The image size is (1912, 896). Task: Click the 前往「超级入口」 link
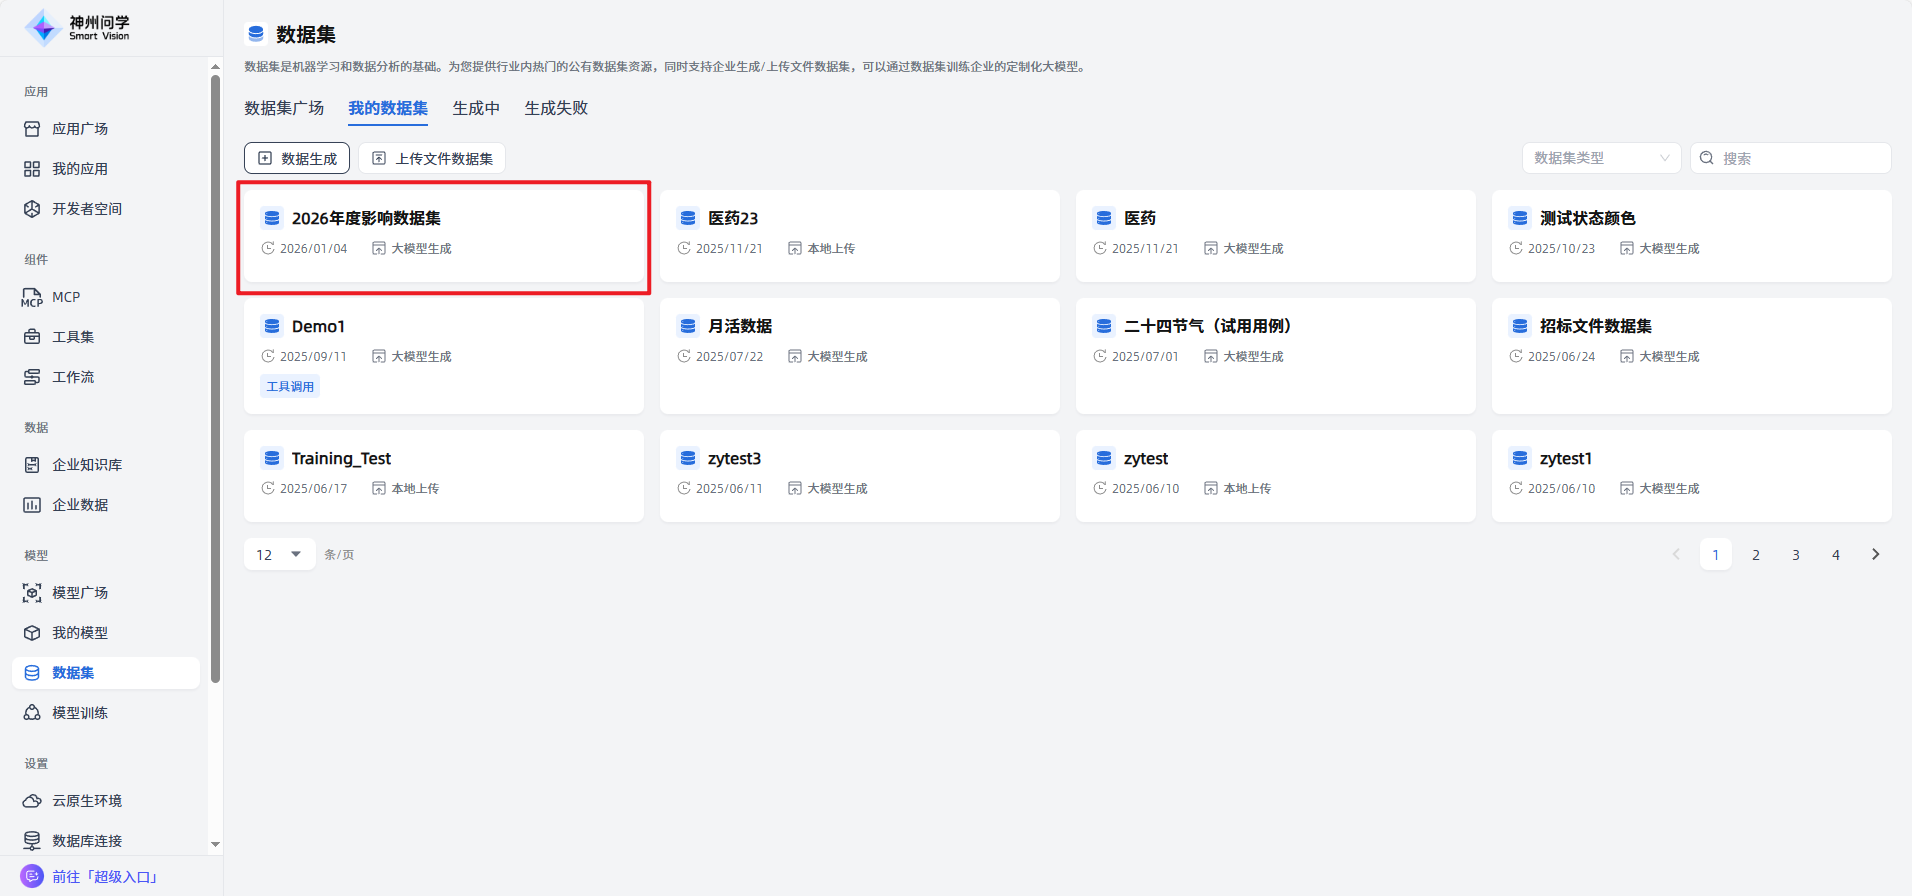(104, 877)
